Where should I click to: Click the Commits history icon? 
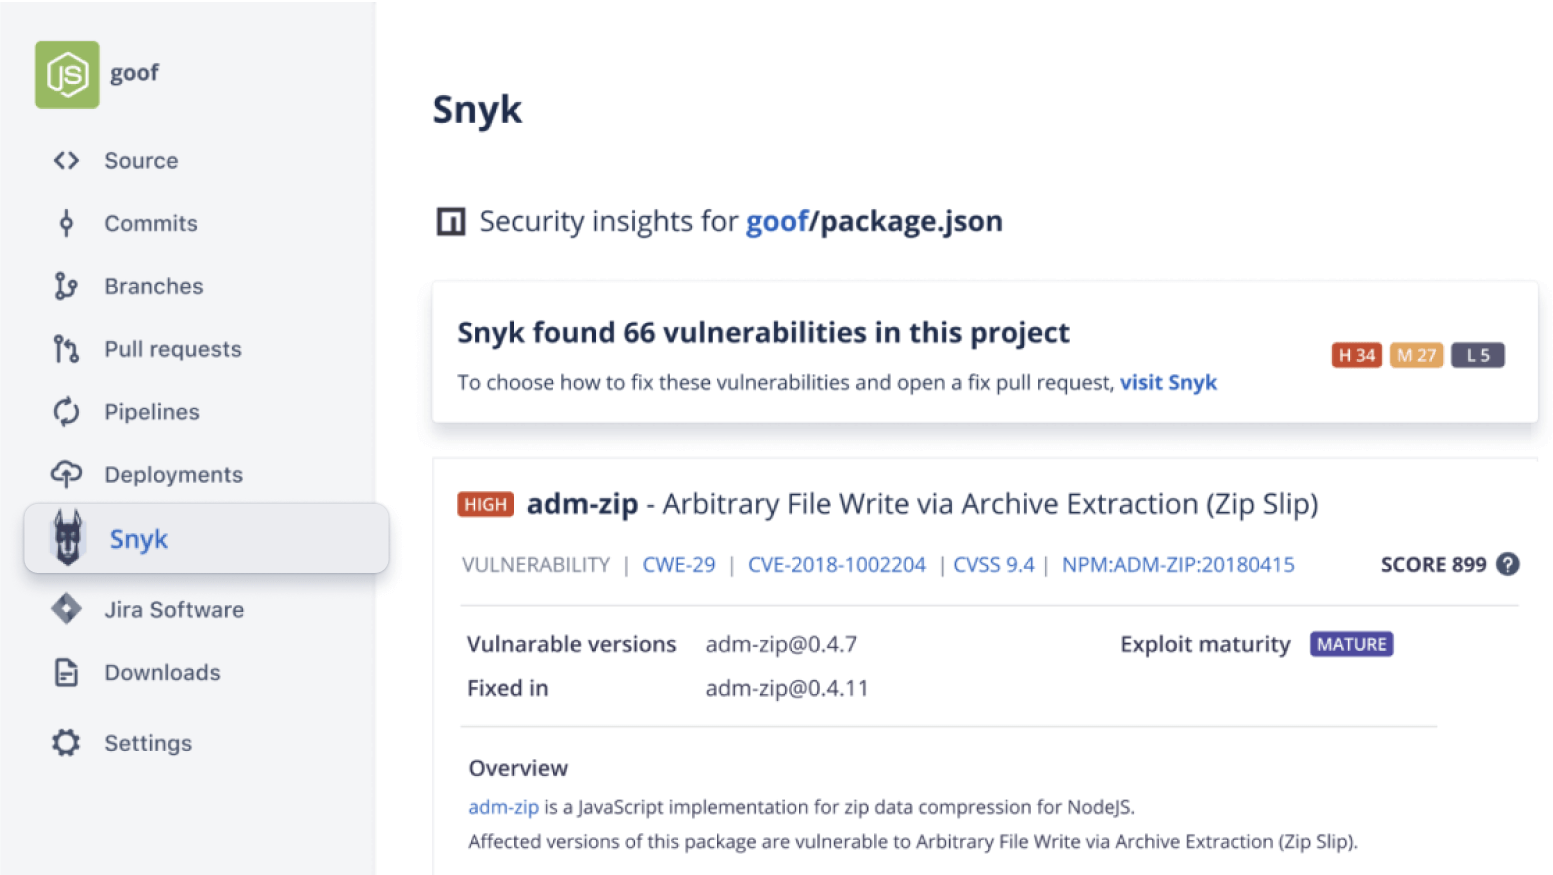[x=66, y=223]
